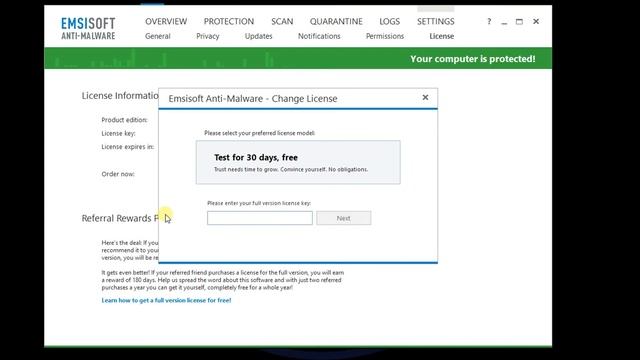Maximize the Emsisoft main window
The width and height of the screenshot is (640, 360).
click(519, 21)
